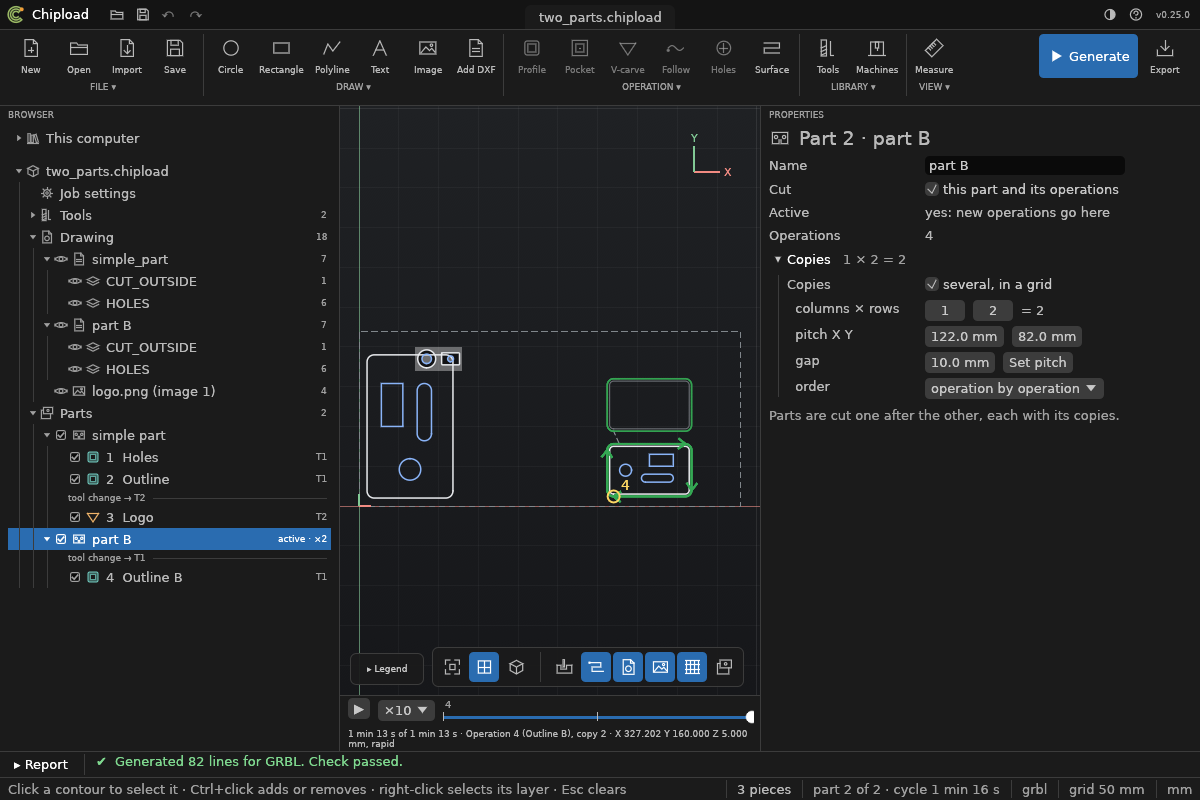Open the FILE group menu
This screenshot has width=1200, height=800.
click(x=103, y=87)
